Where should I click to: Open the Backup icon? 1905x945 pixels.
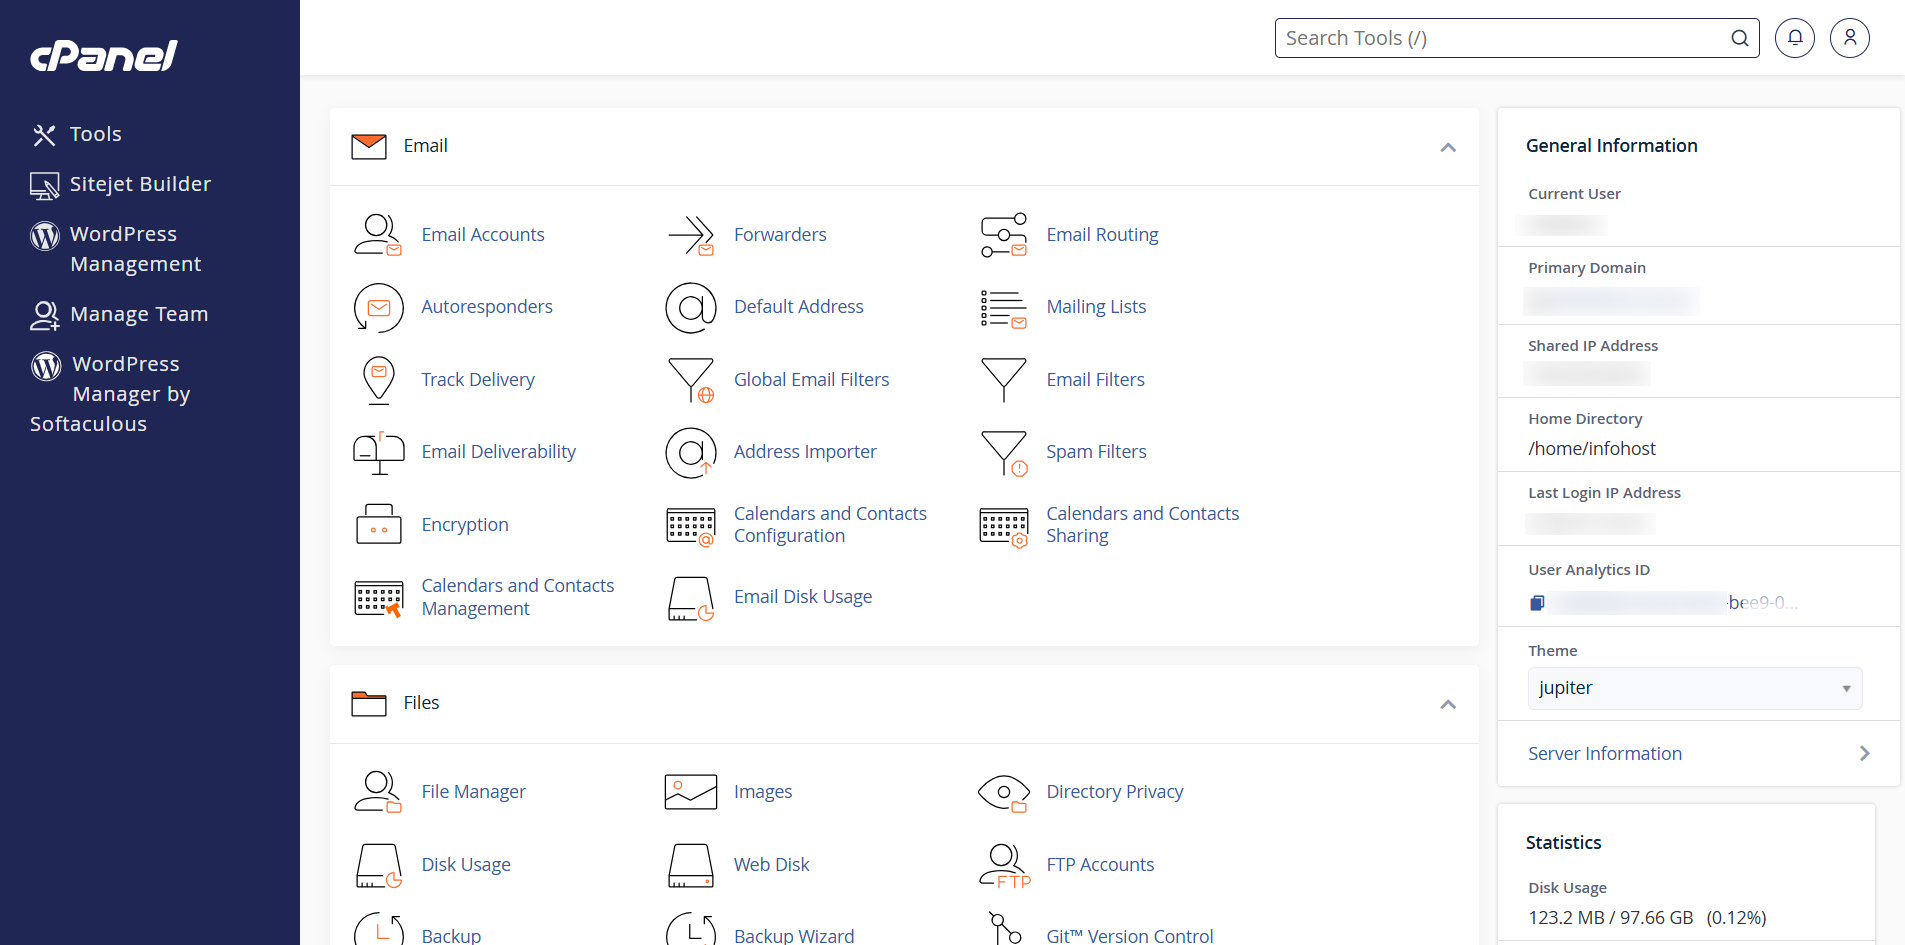(x=379, y=930)
